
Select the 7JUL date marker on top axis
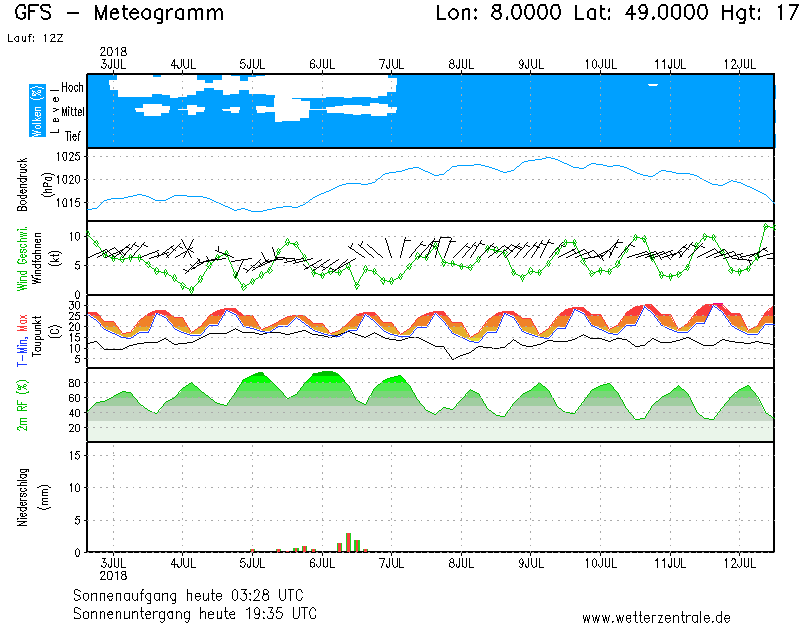391,63
